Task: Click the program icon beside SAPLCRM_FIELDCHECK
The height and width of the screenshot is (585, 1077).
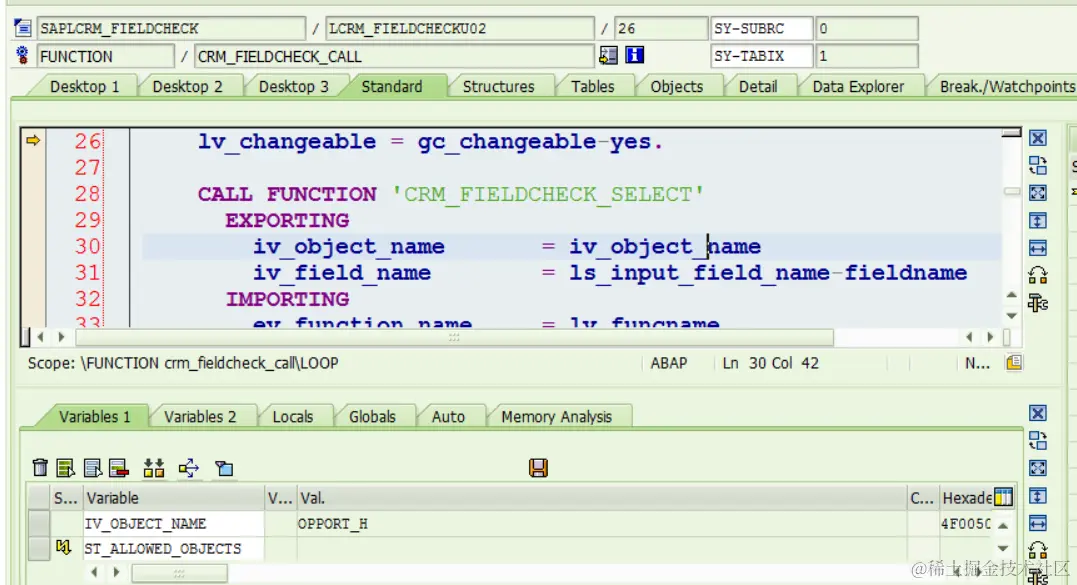Action: coord(23,28)
